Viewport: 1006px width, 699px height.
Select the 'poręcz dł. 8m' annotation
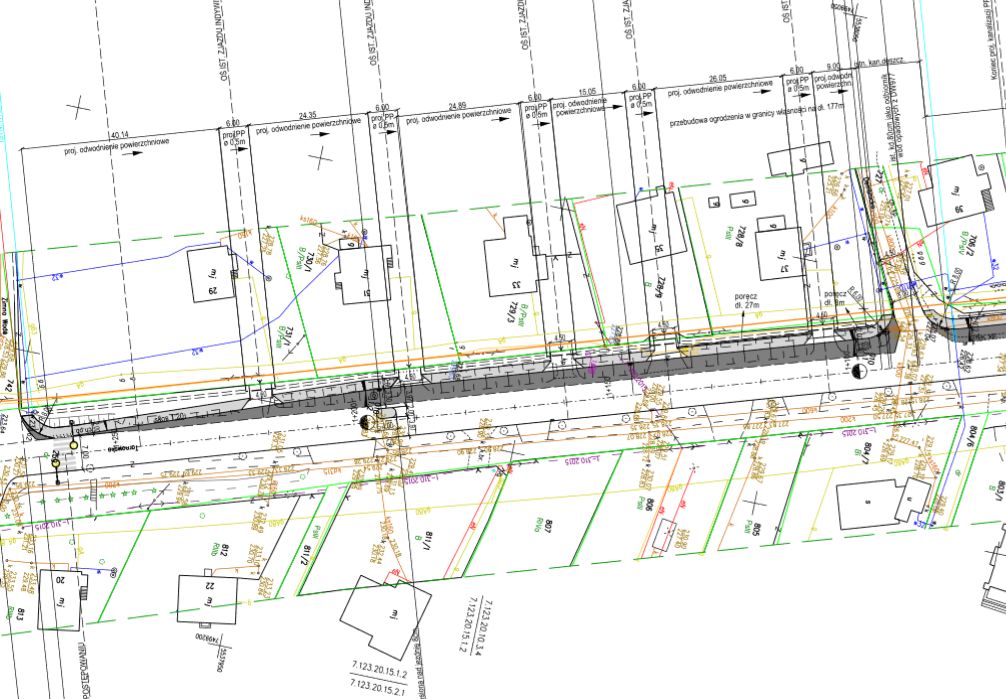click(835, 298)
